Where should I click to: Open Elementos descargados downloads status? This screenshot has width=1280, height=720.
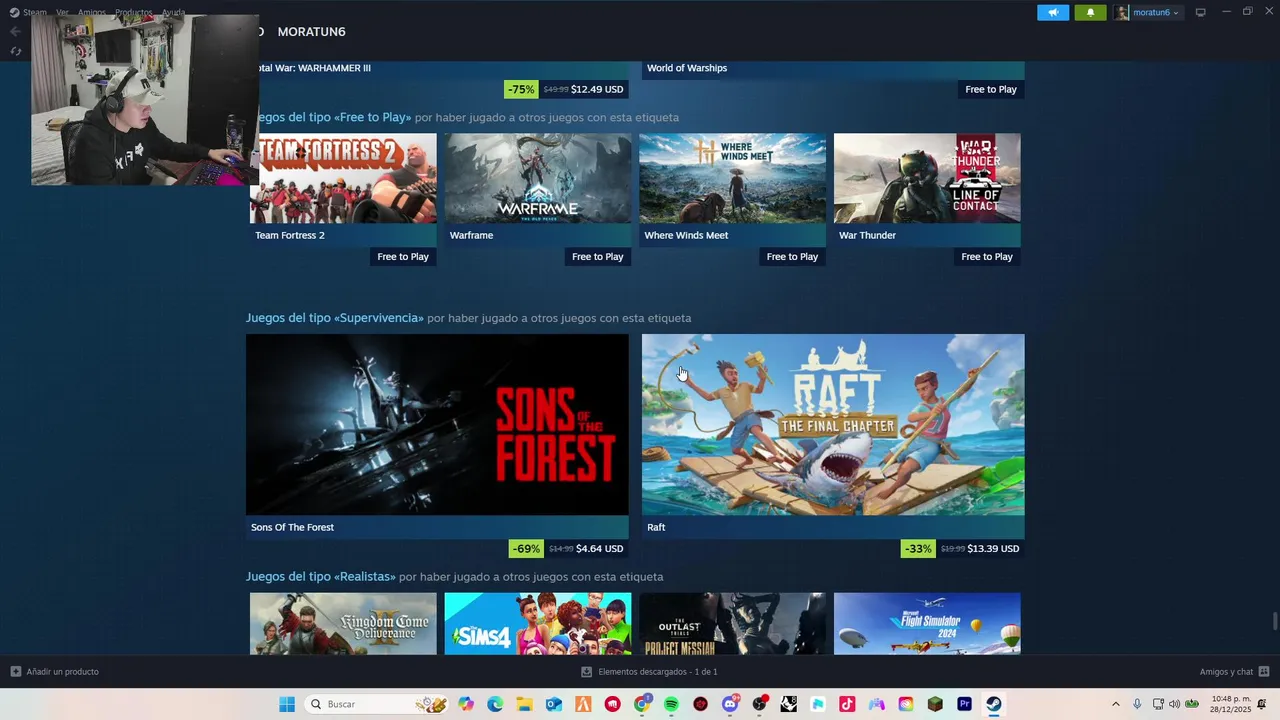coord(649,672)
